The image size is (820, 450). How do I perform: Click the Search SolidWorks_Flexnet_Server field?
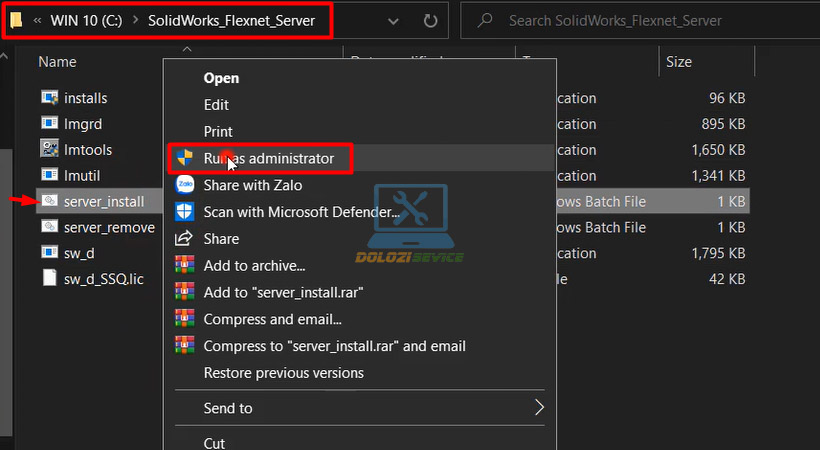(x=640, y=21)
